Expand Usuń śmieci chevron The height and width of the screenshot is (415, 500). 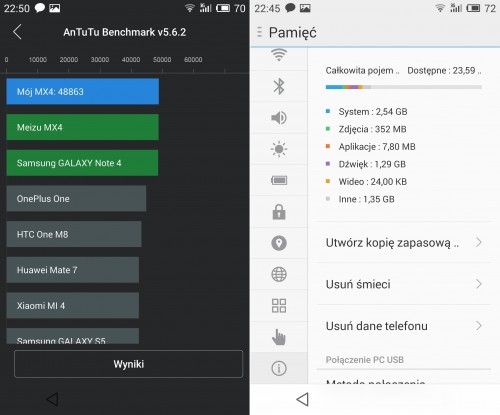479,284
